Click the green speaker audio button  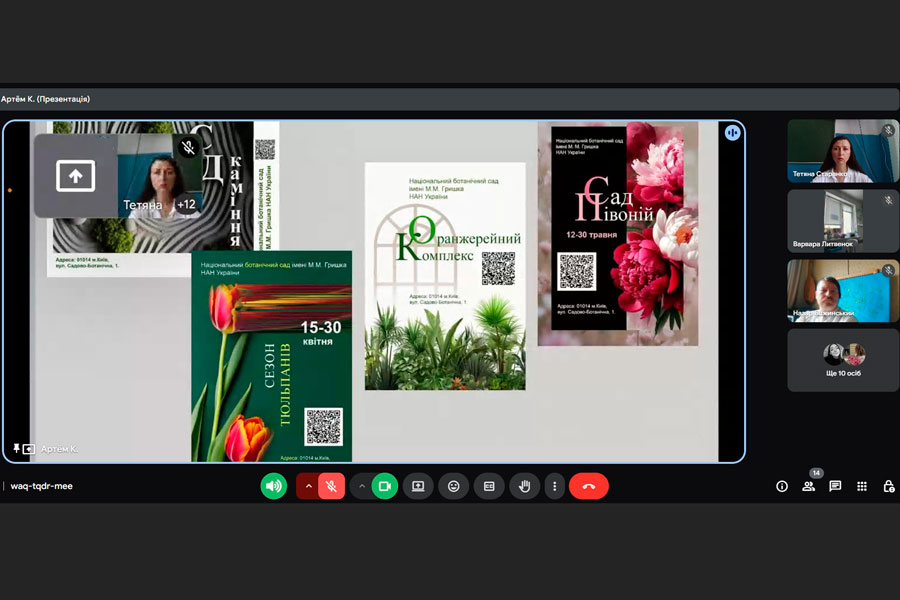[x=274, y=486]
